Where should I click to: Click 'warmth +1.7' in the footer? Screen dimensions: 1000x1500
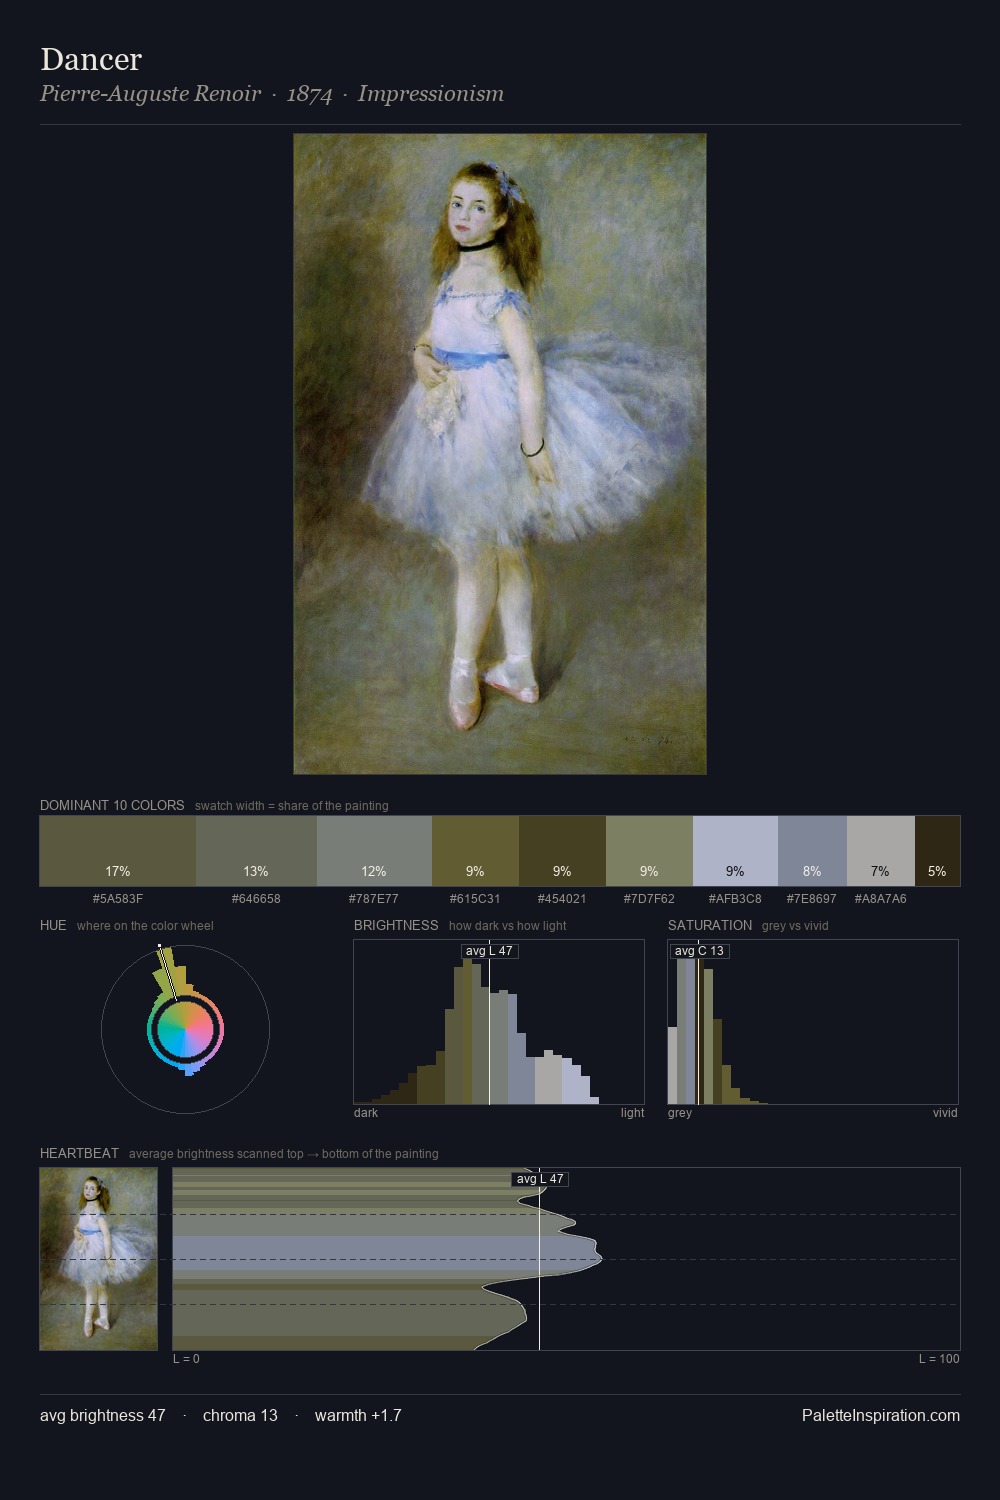[x=358, y=1416]
